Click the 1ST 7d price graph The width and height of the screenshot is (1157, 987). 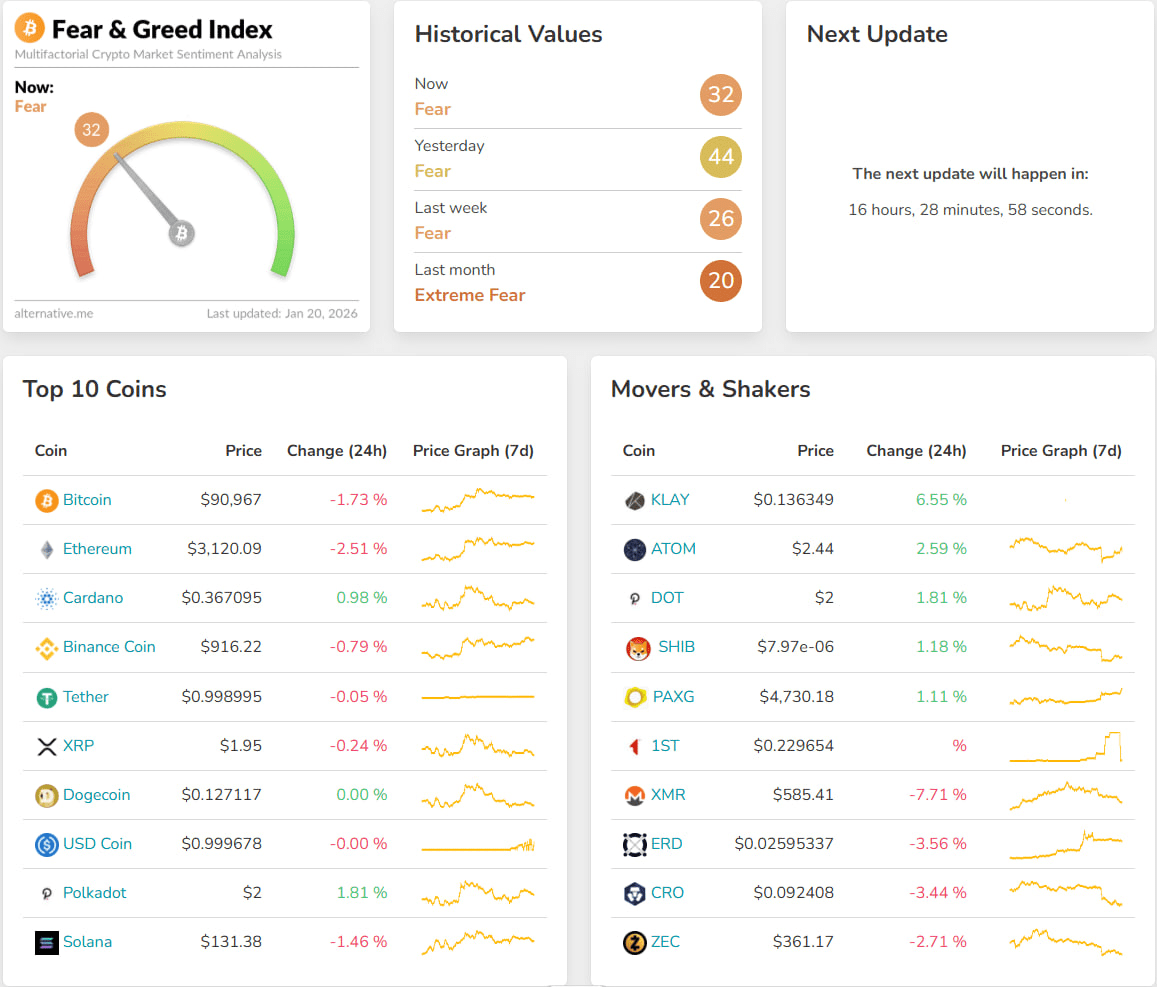tap(1066, 747)
